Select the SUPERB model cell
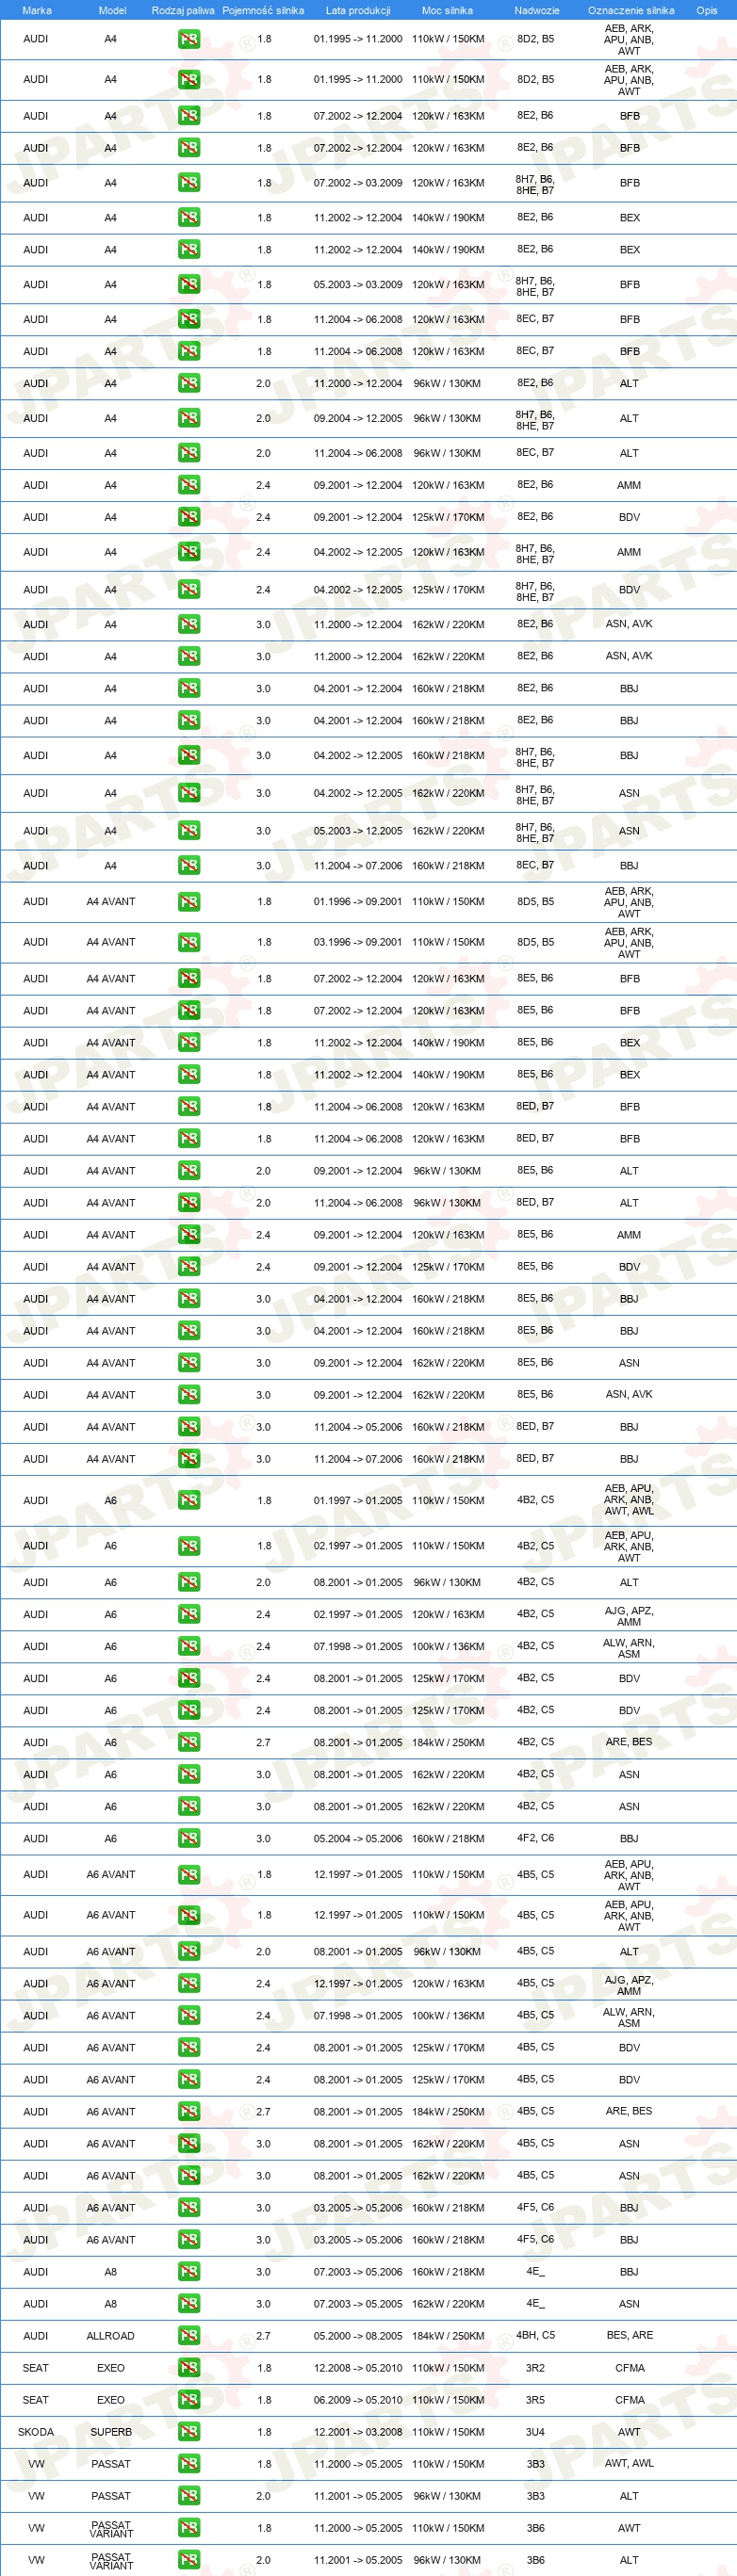Image resolution: width=737 pixels, height=2576 pixels. [x=111, y=2432]
